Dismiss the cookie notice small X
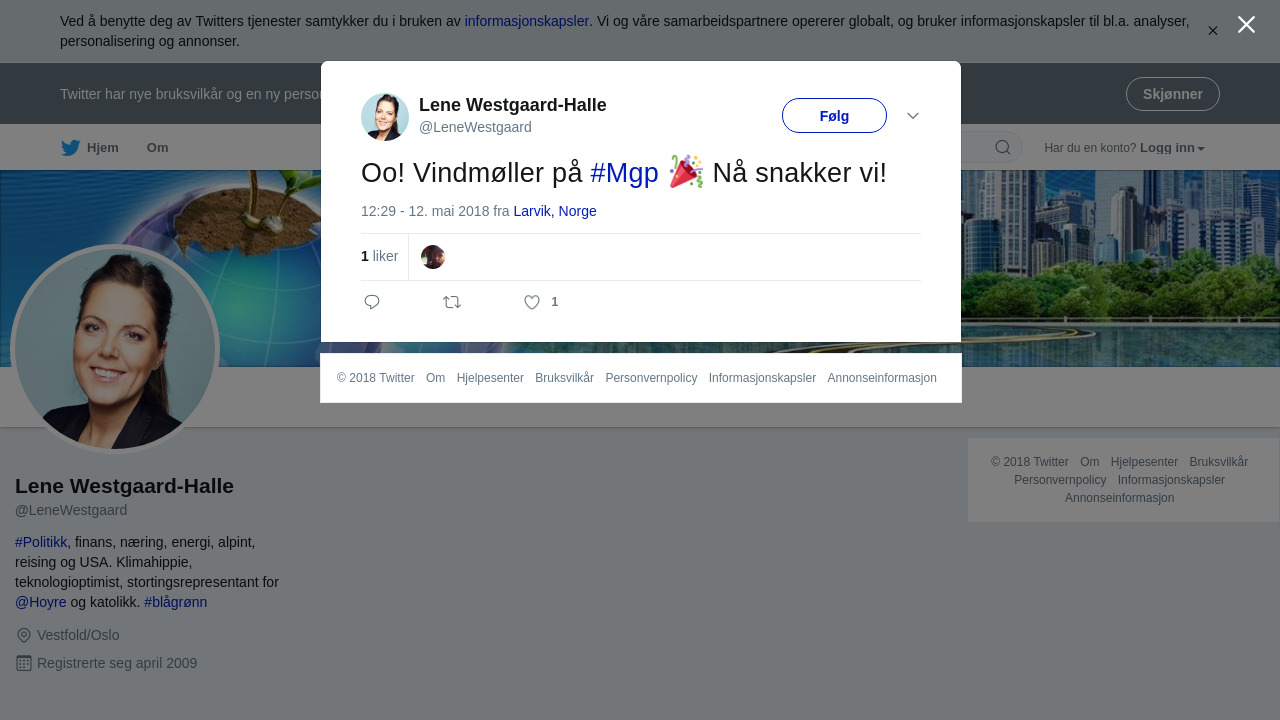This screenshot has width=1280, height=720. (x=1213, y=31)
